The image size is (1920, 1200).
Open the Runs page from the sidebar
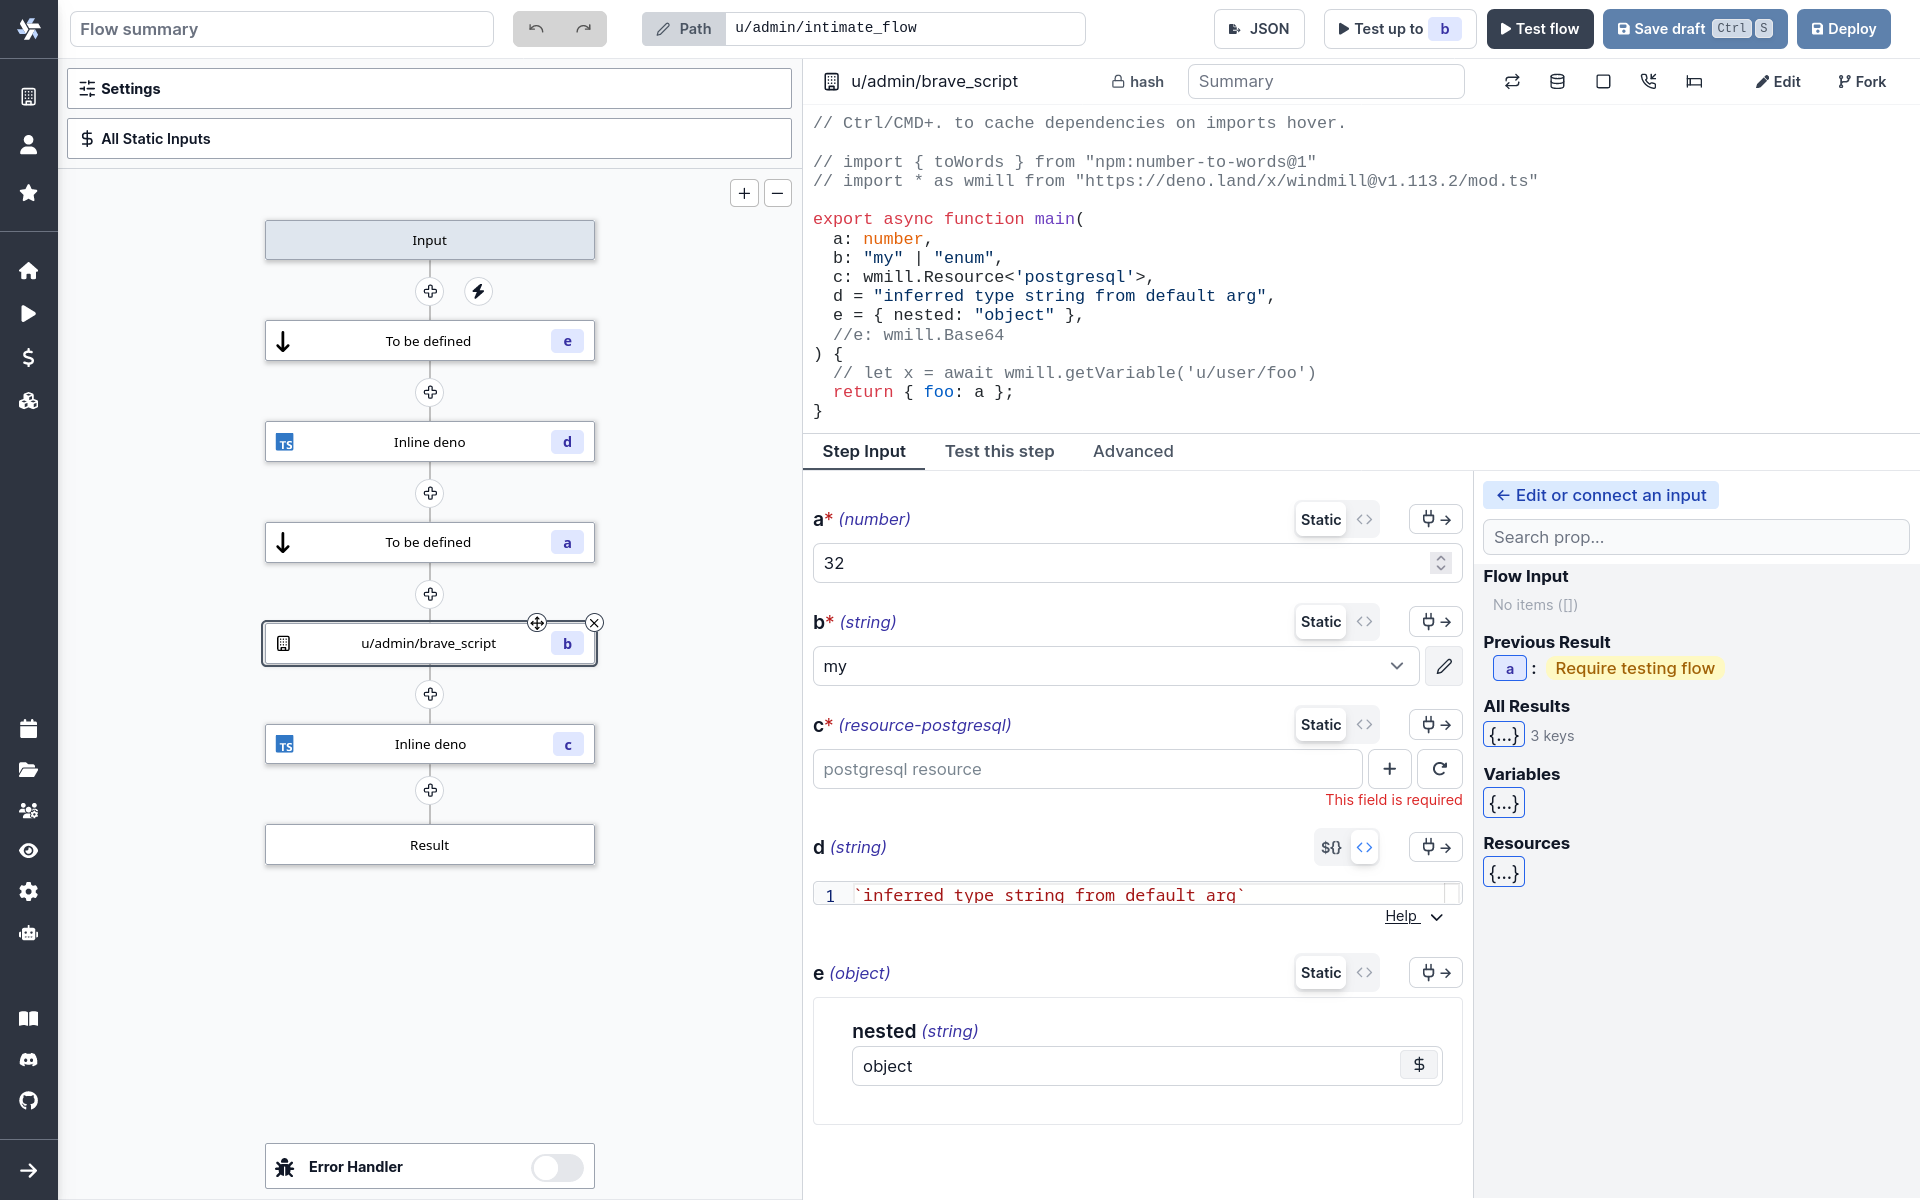(x=29, y=313)
